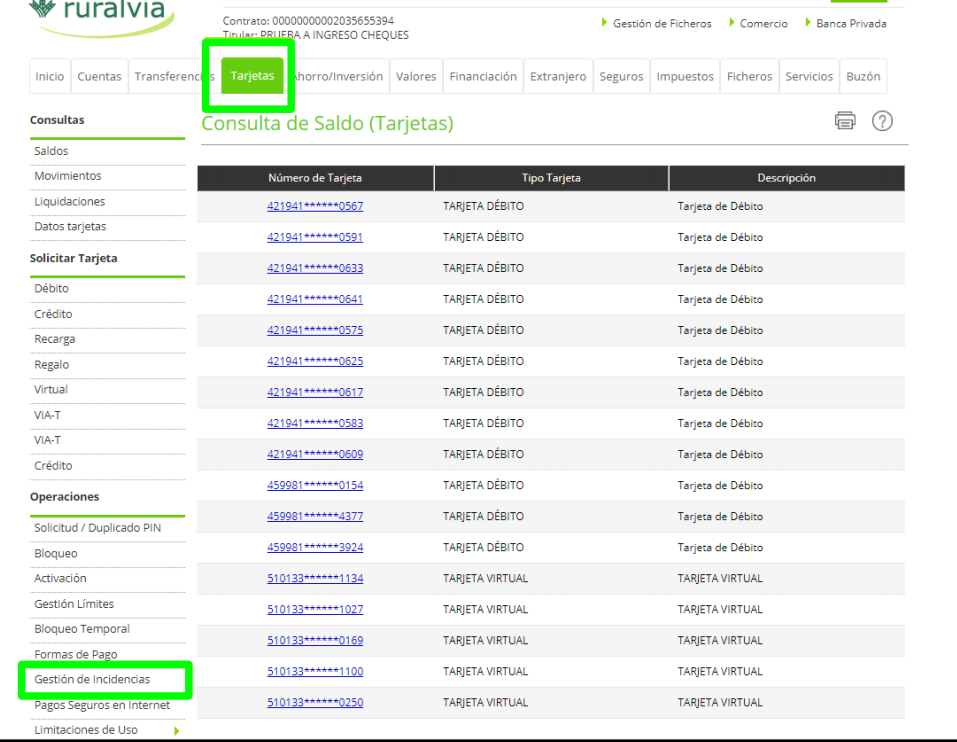Click the Número de Tarjeta column header
The height and width of the screenshot is (742, 957).
click(315, 179)
